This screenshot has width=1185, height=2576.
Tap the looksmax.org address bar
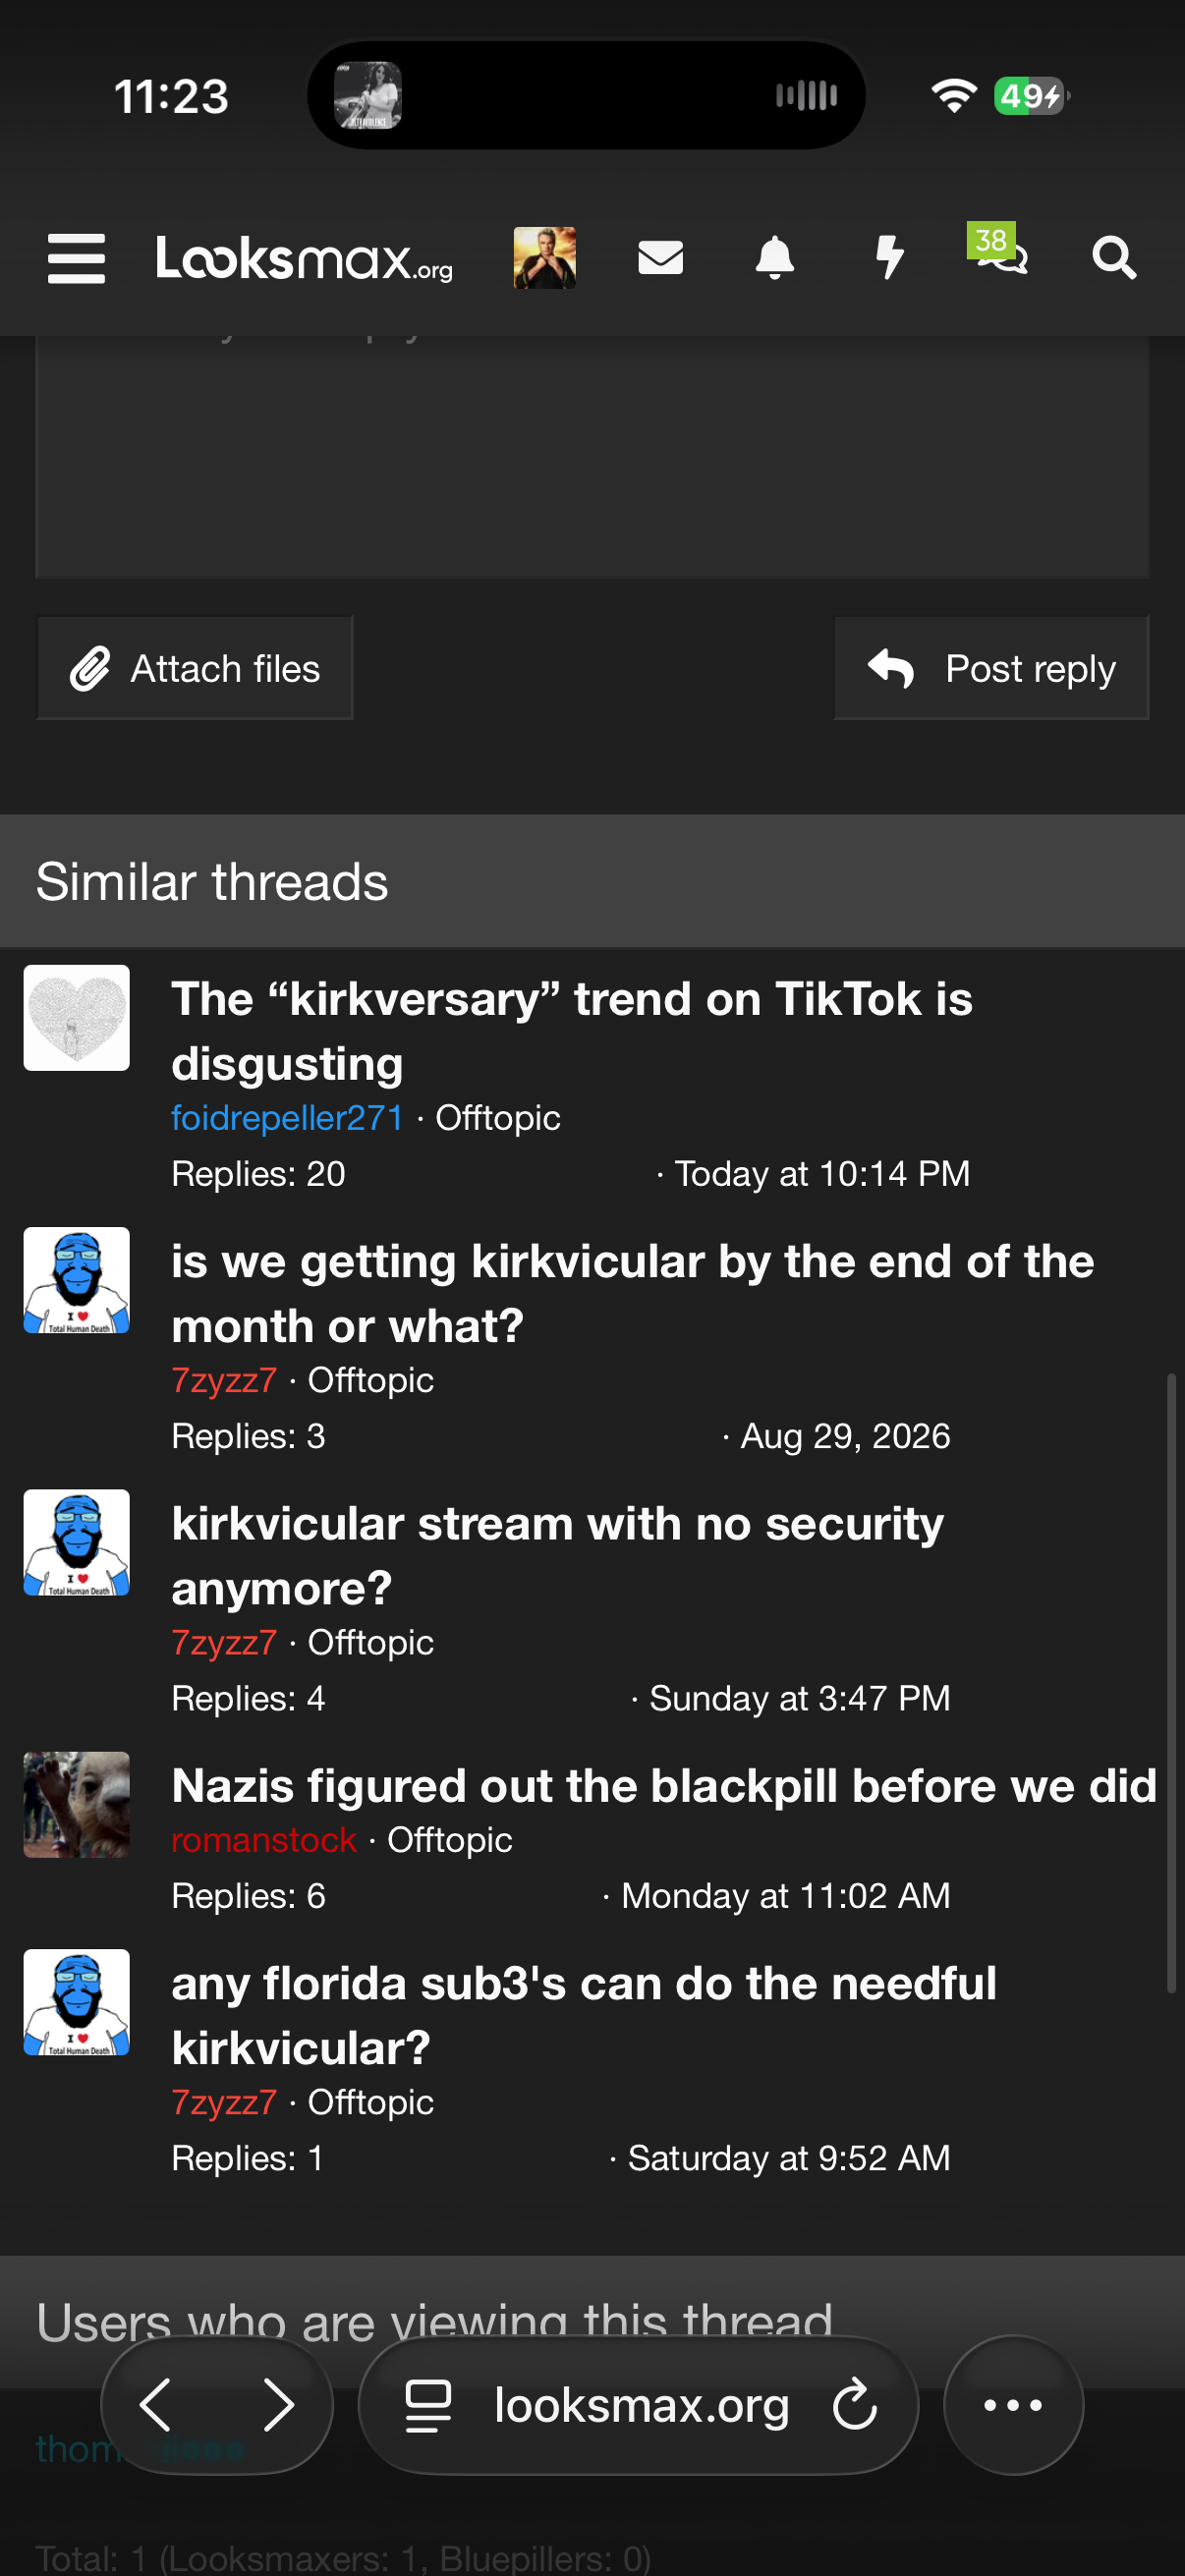(638, 2405)
